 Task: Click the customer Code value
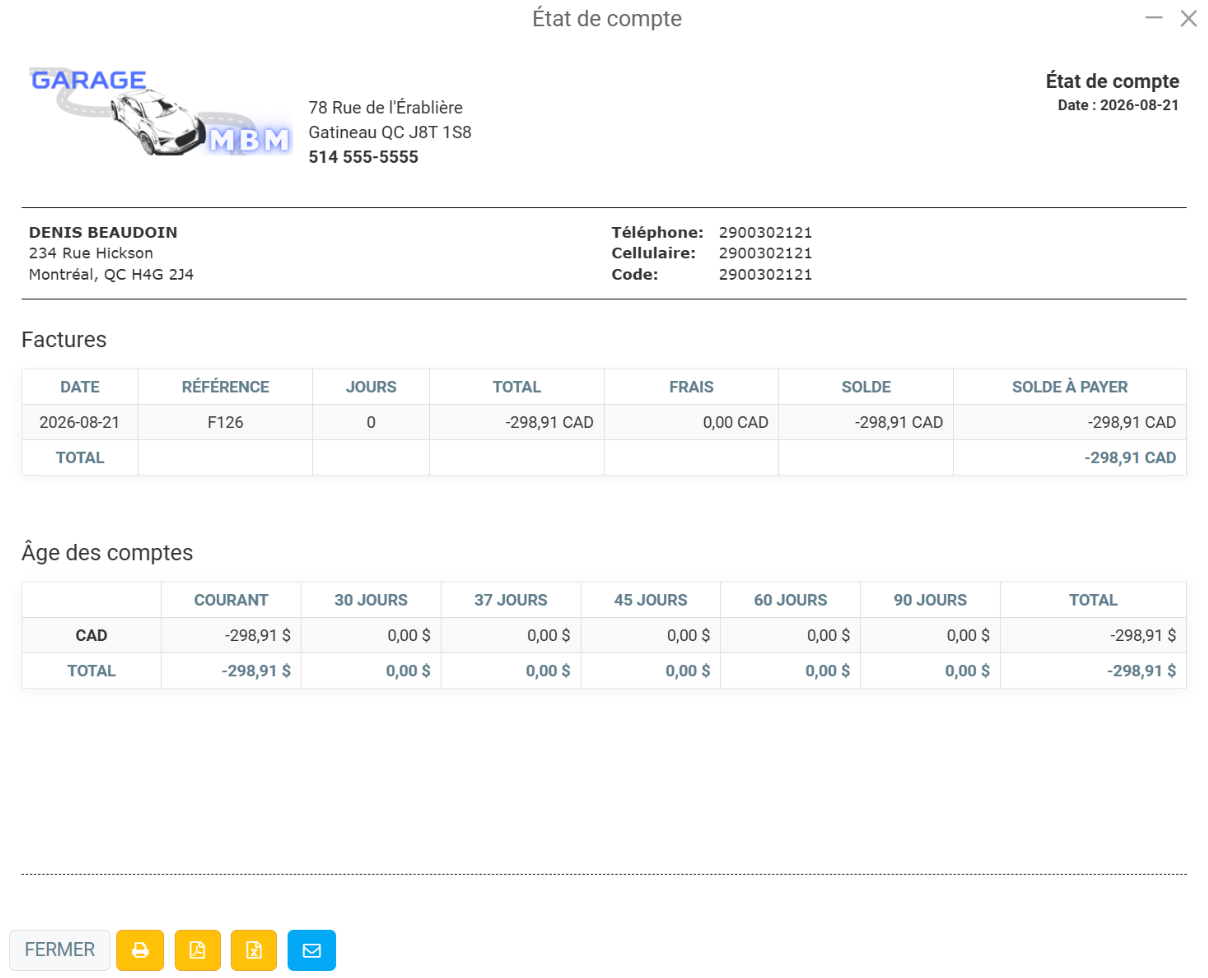tap(765, 274)
